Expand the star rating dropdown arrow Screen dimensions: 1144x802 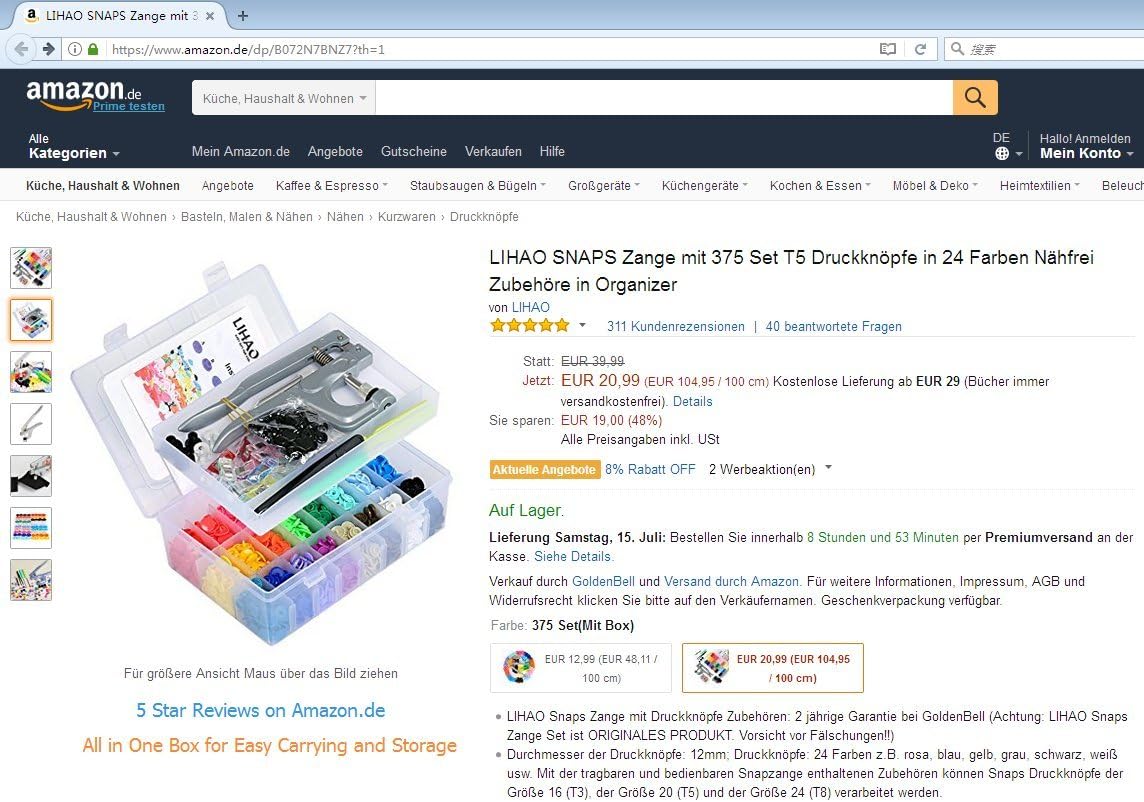(x=582, y=325)
